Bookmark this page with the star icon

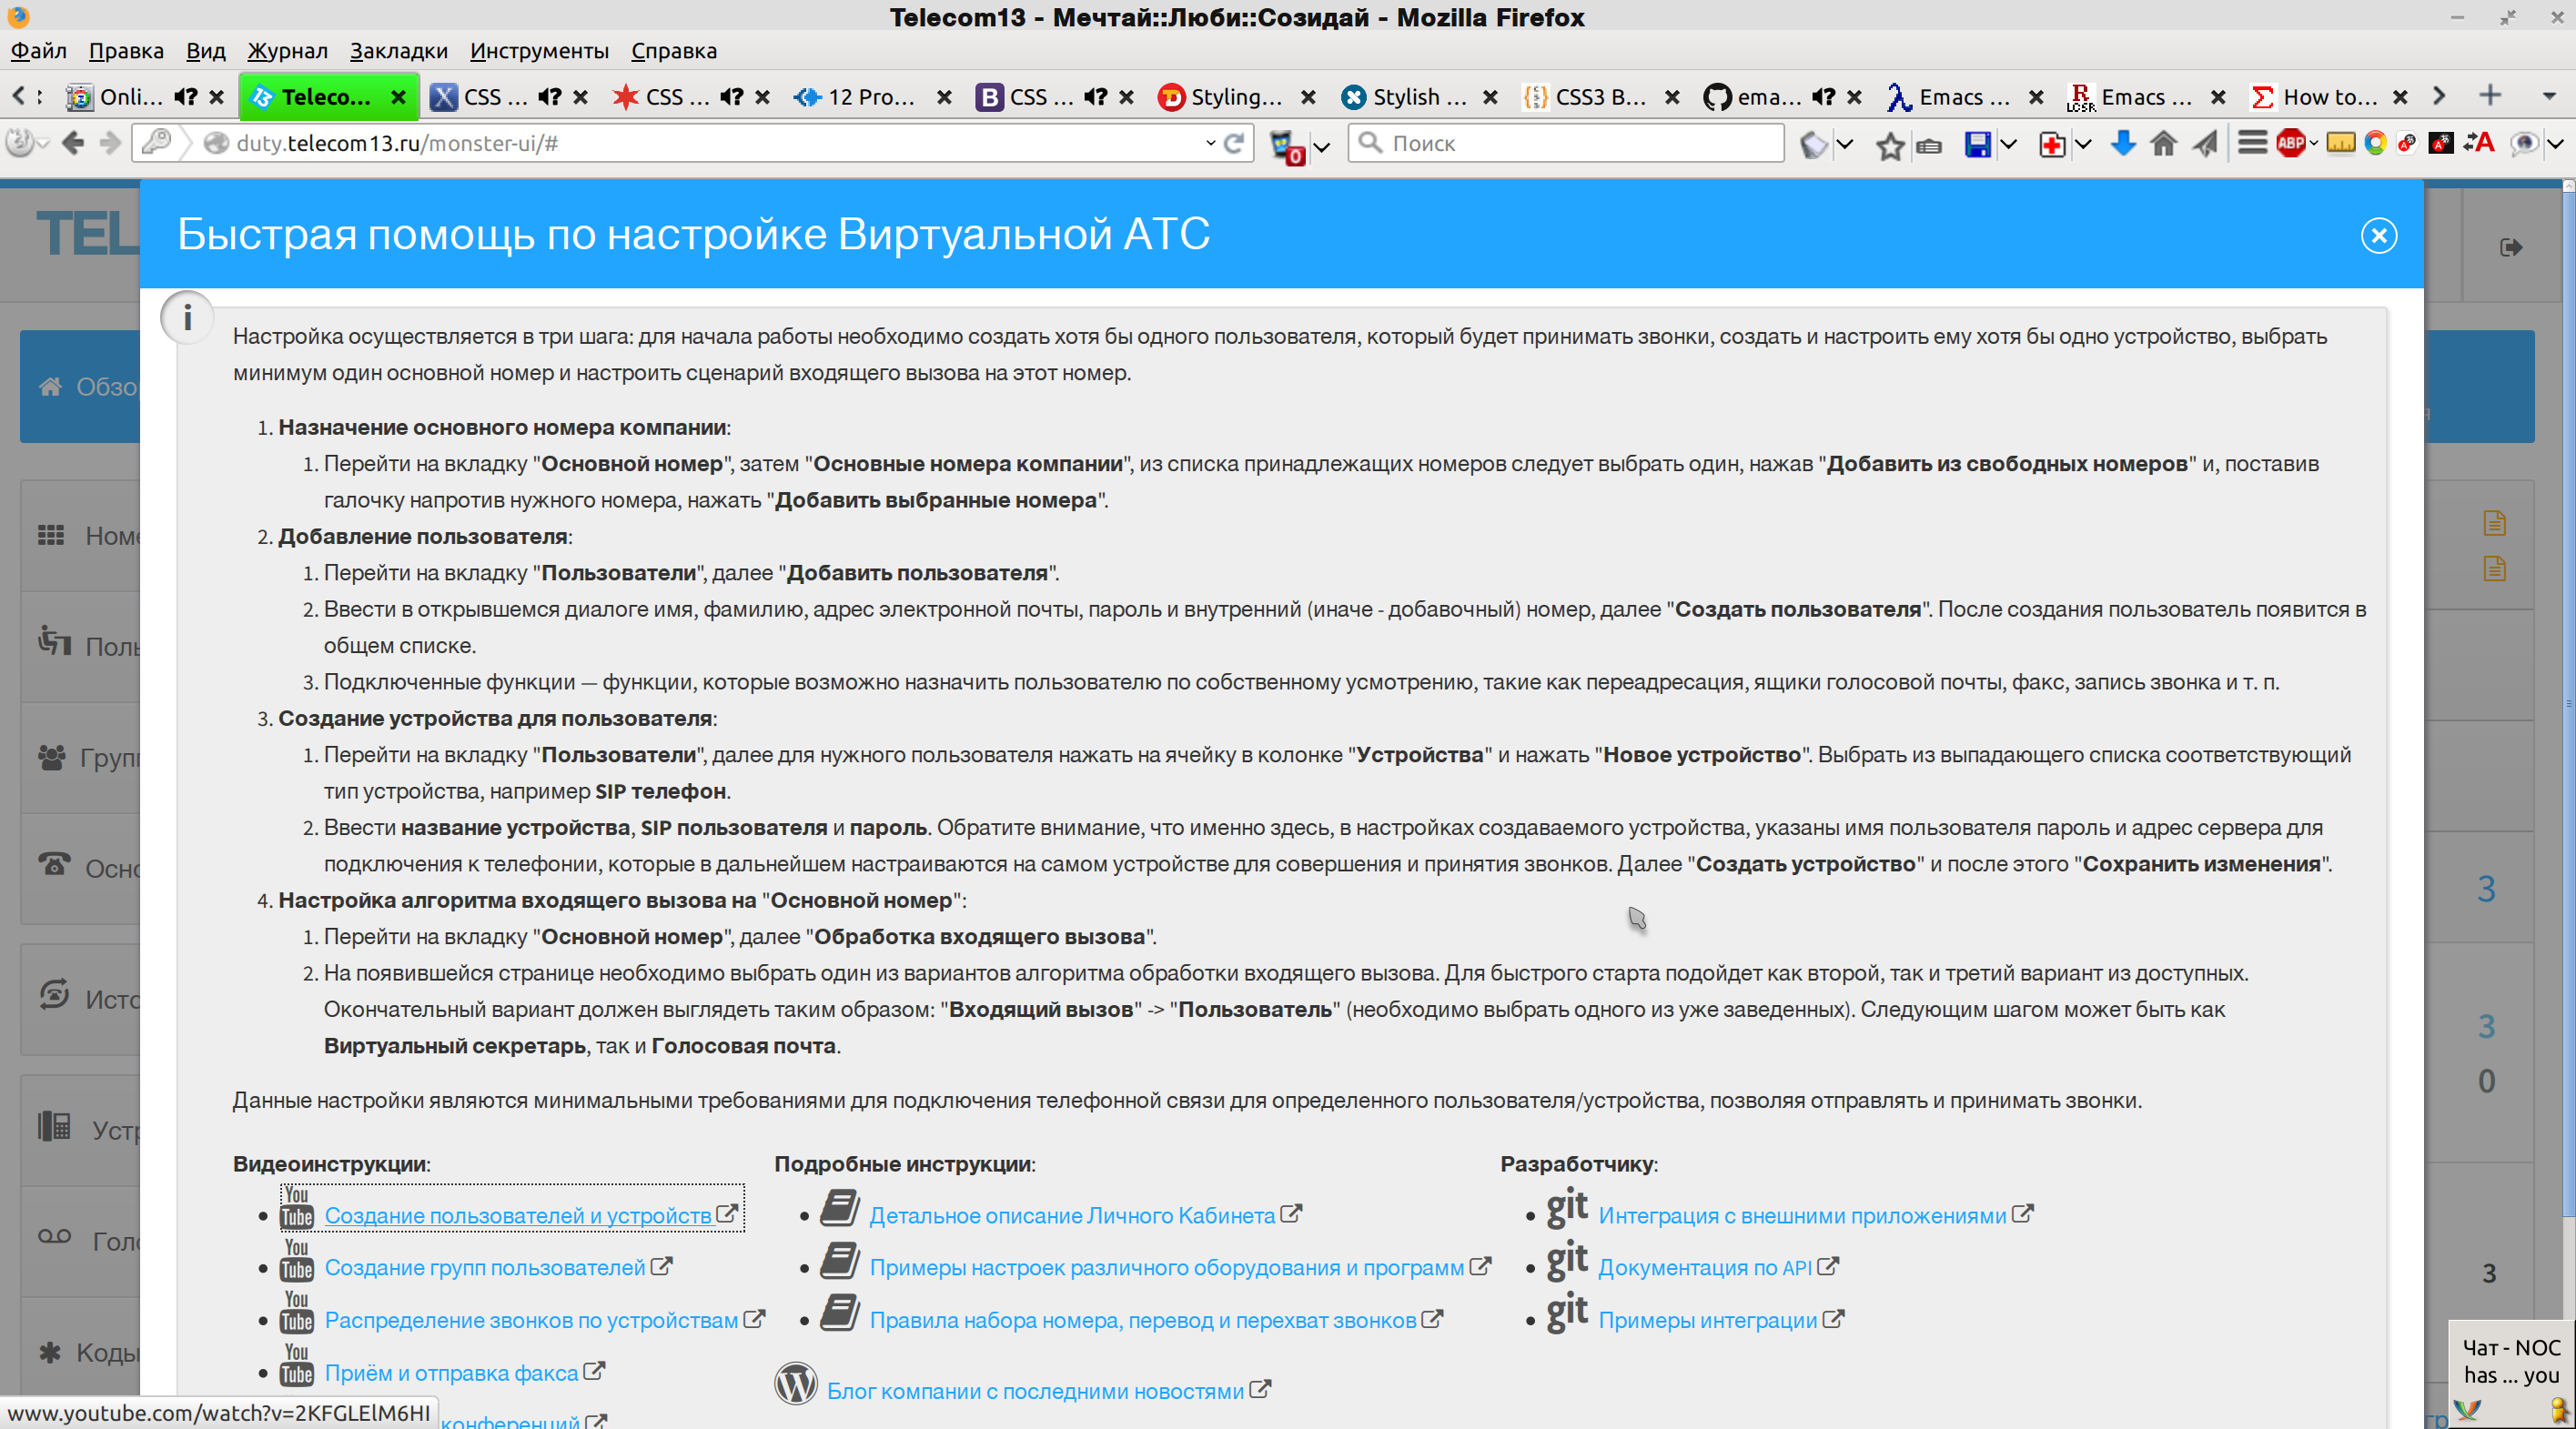pos(1889,146)
